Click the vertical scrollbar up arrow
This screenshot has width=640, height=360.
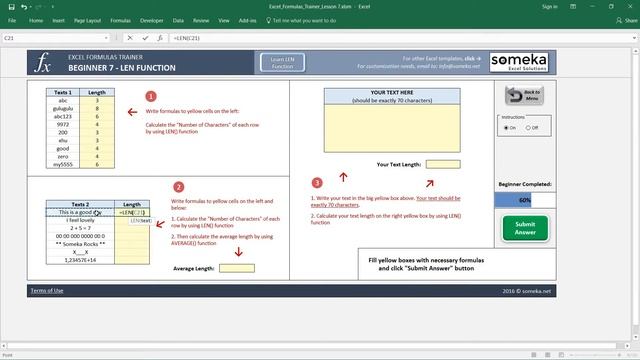pyautogui.click(x=635, y=51)
